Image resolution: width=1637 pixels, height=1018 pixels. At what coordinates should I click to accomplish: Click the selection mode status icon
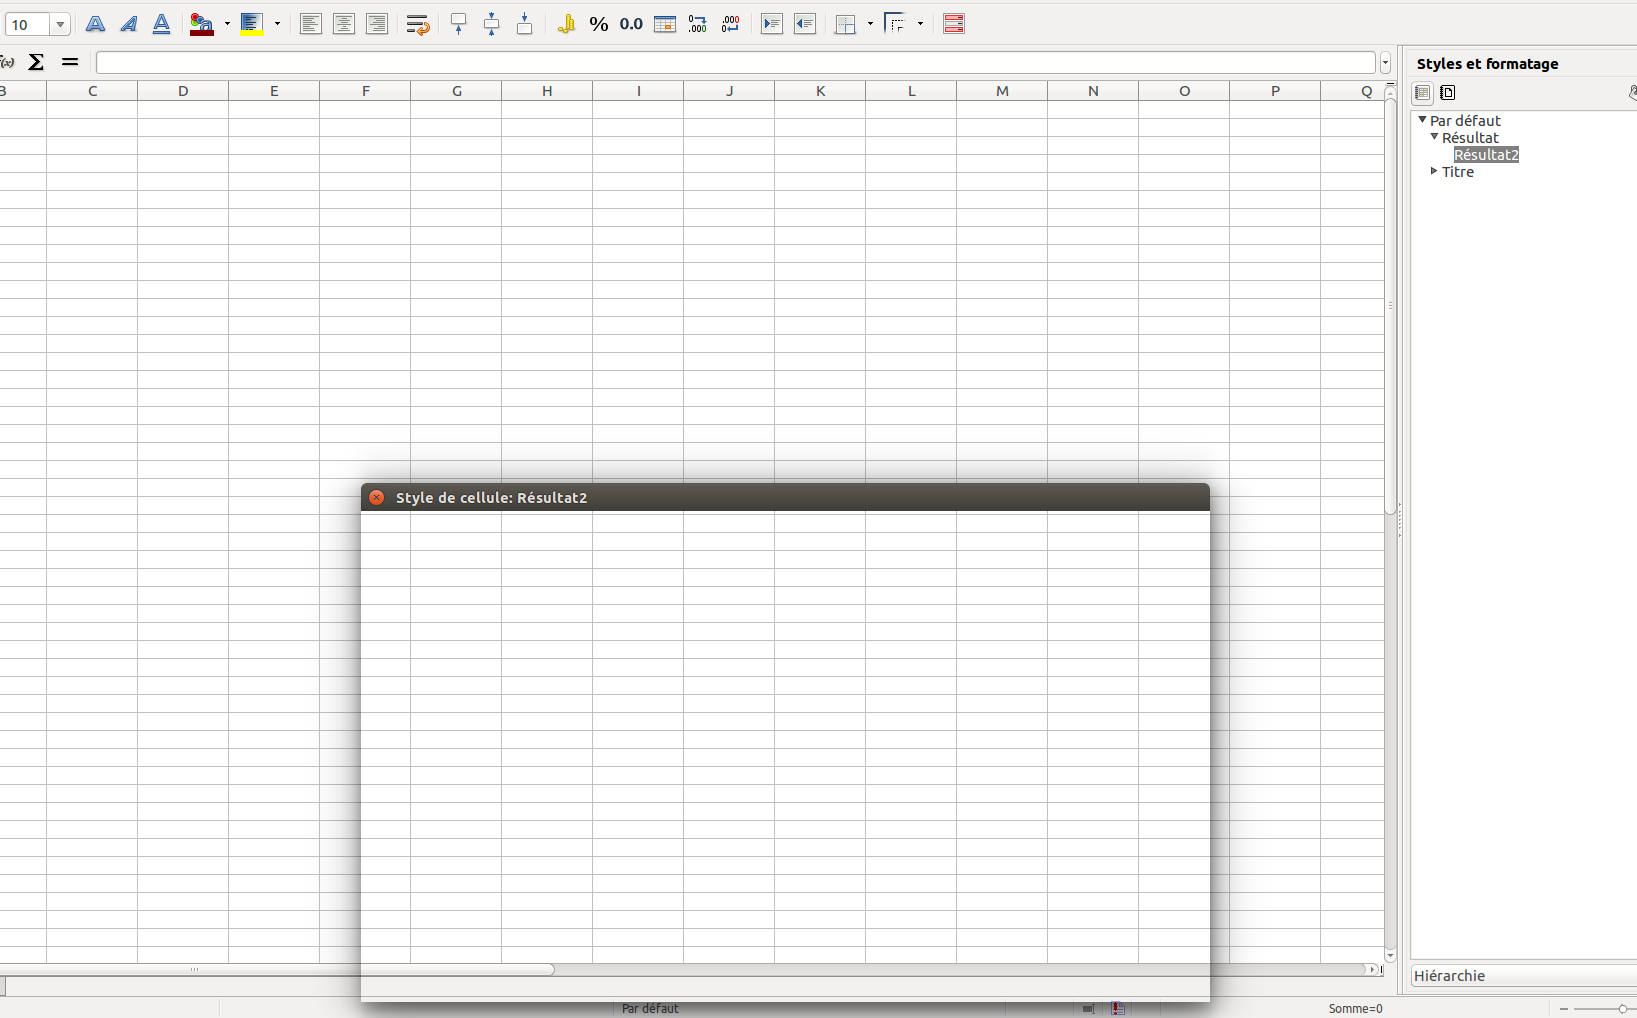click(1088, 1009)
